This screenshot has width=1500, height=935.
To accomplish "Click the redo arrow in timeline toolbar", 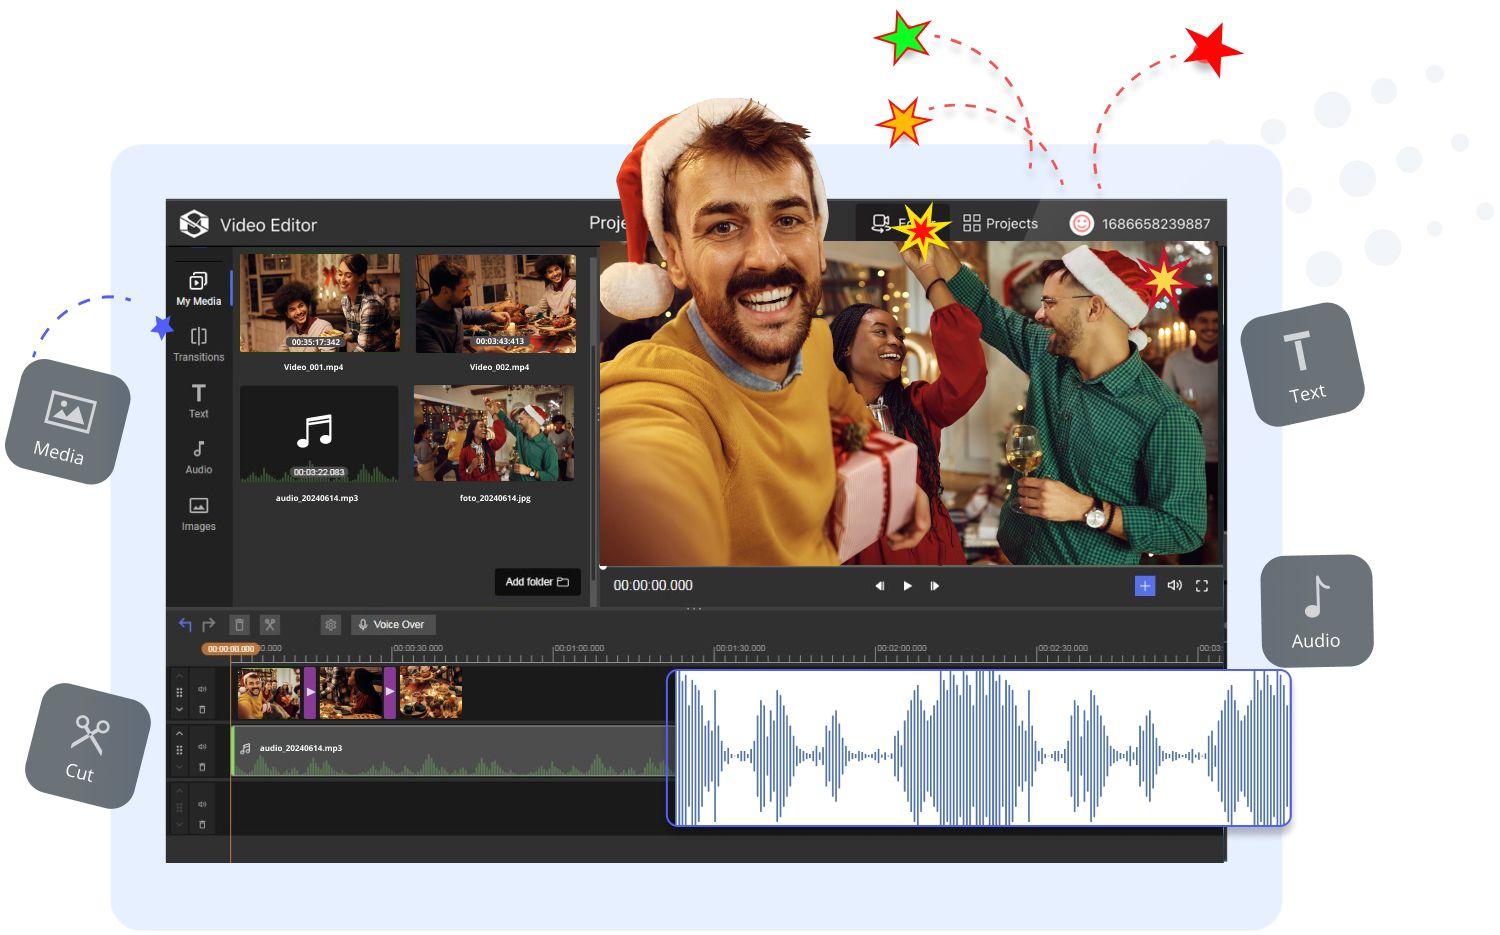I will click(x=209, y=625).
